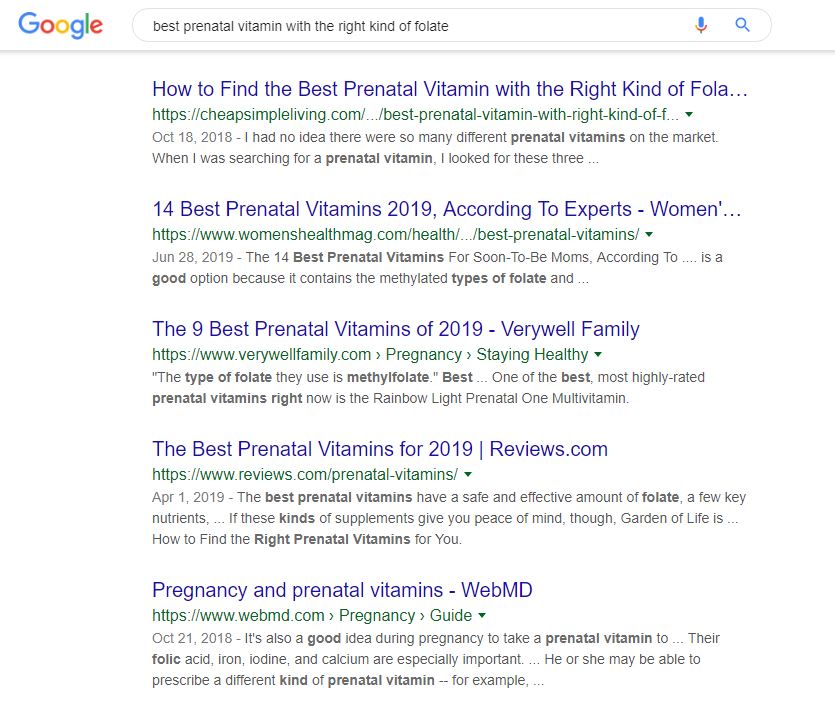
Task: Open webmd.com result dropdown arrow
Action: click(x=481, y=615)
